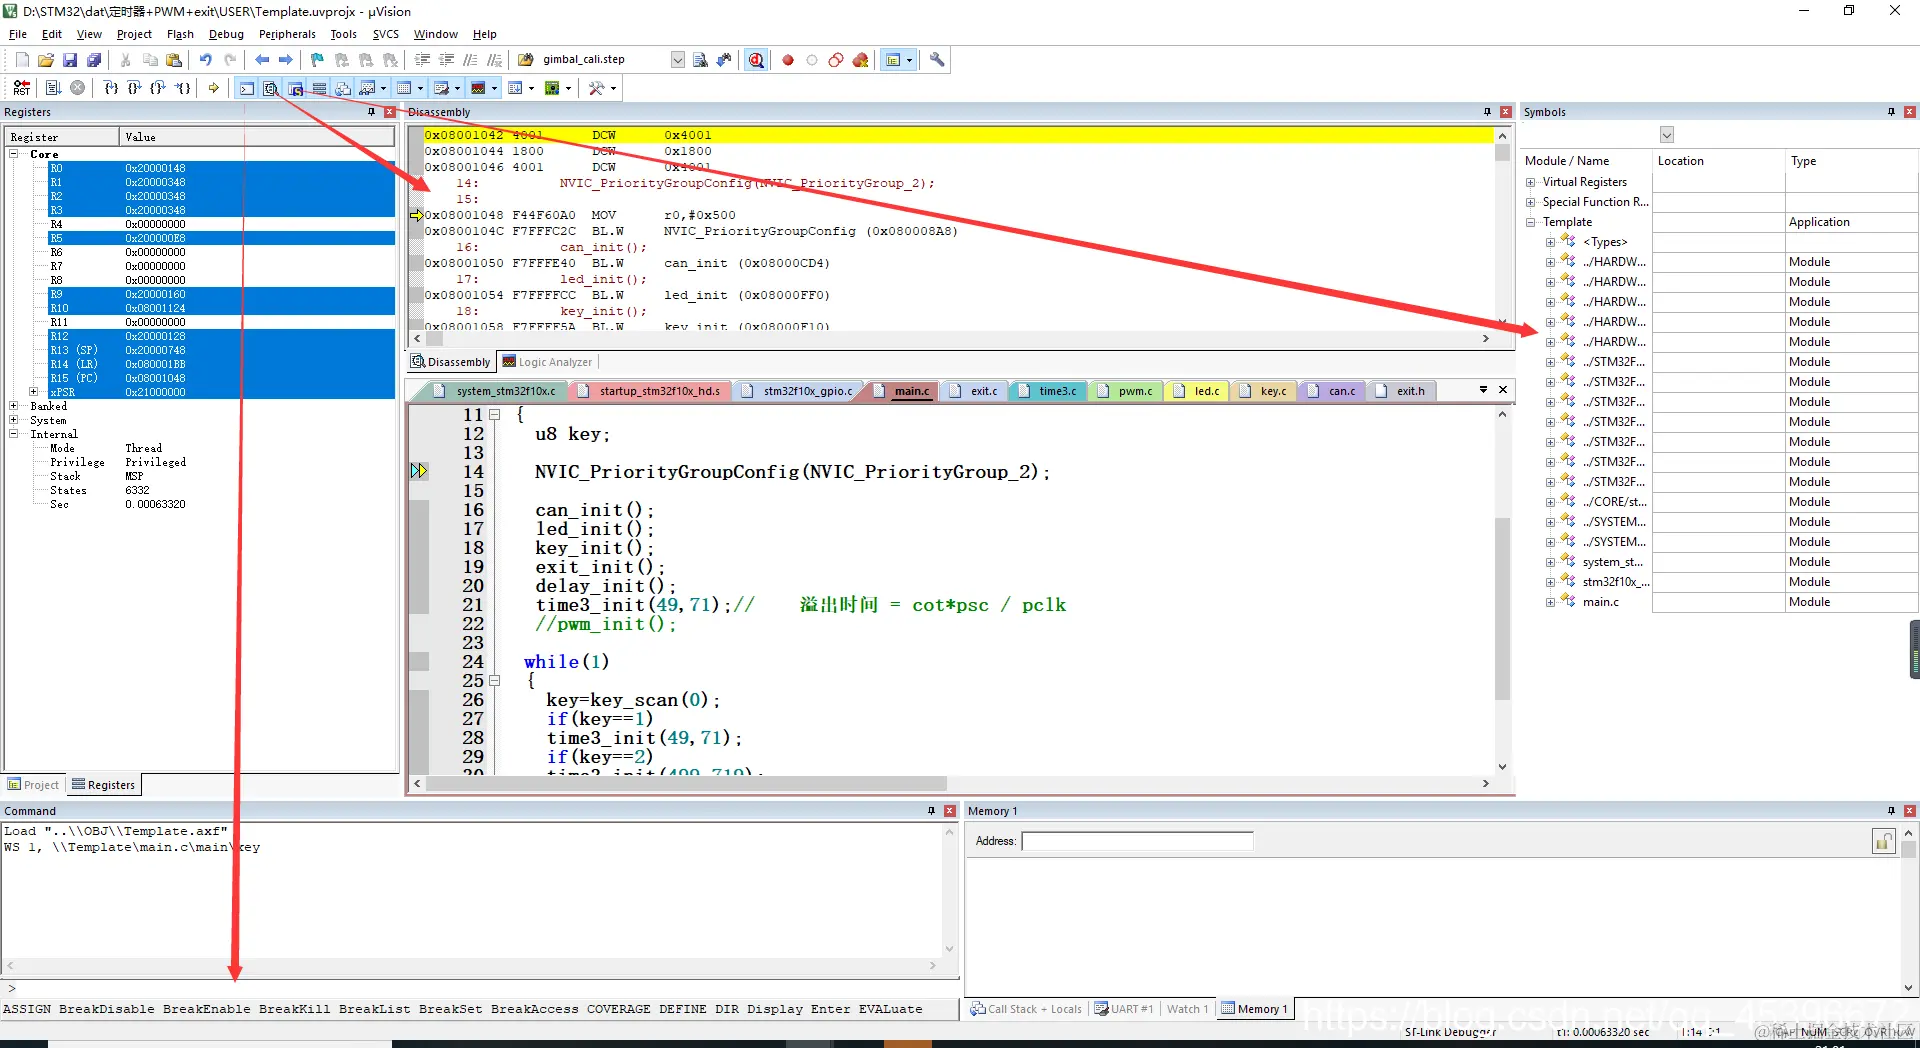Viewport: 1920px width, 1048px height.
Task: Open the Watch 1 tab
Action: click(1187, 1009)
